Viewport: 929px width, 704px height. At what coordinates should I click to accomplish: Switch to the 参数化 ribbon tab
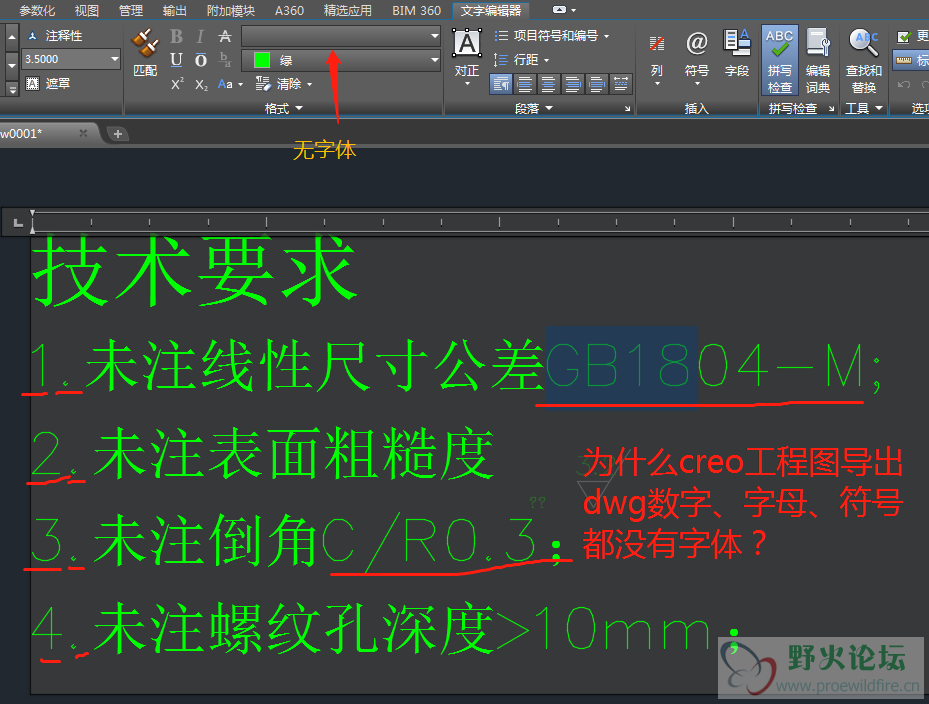pos(37,11)
